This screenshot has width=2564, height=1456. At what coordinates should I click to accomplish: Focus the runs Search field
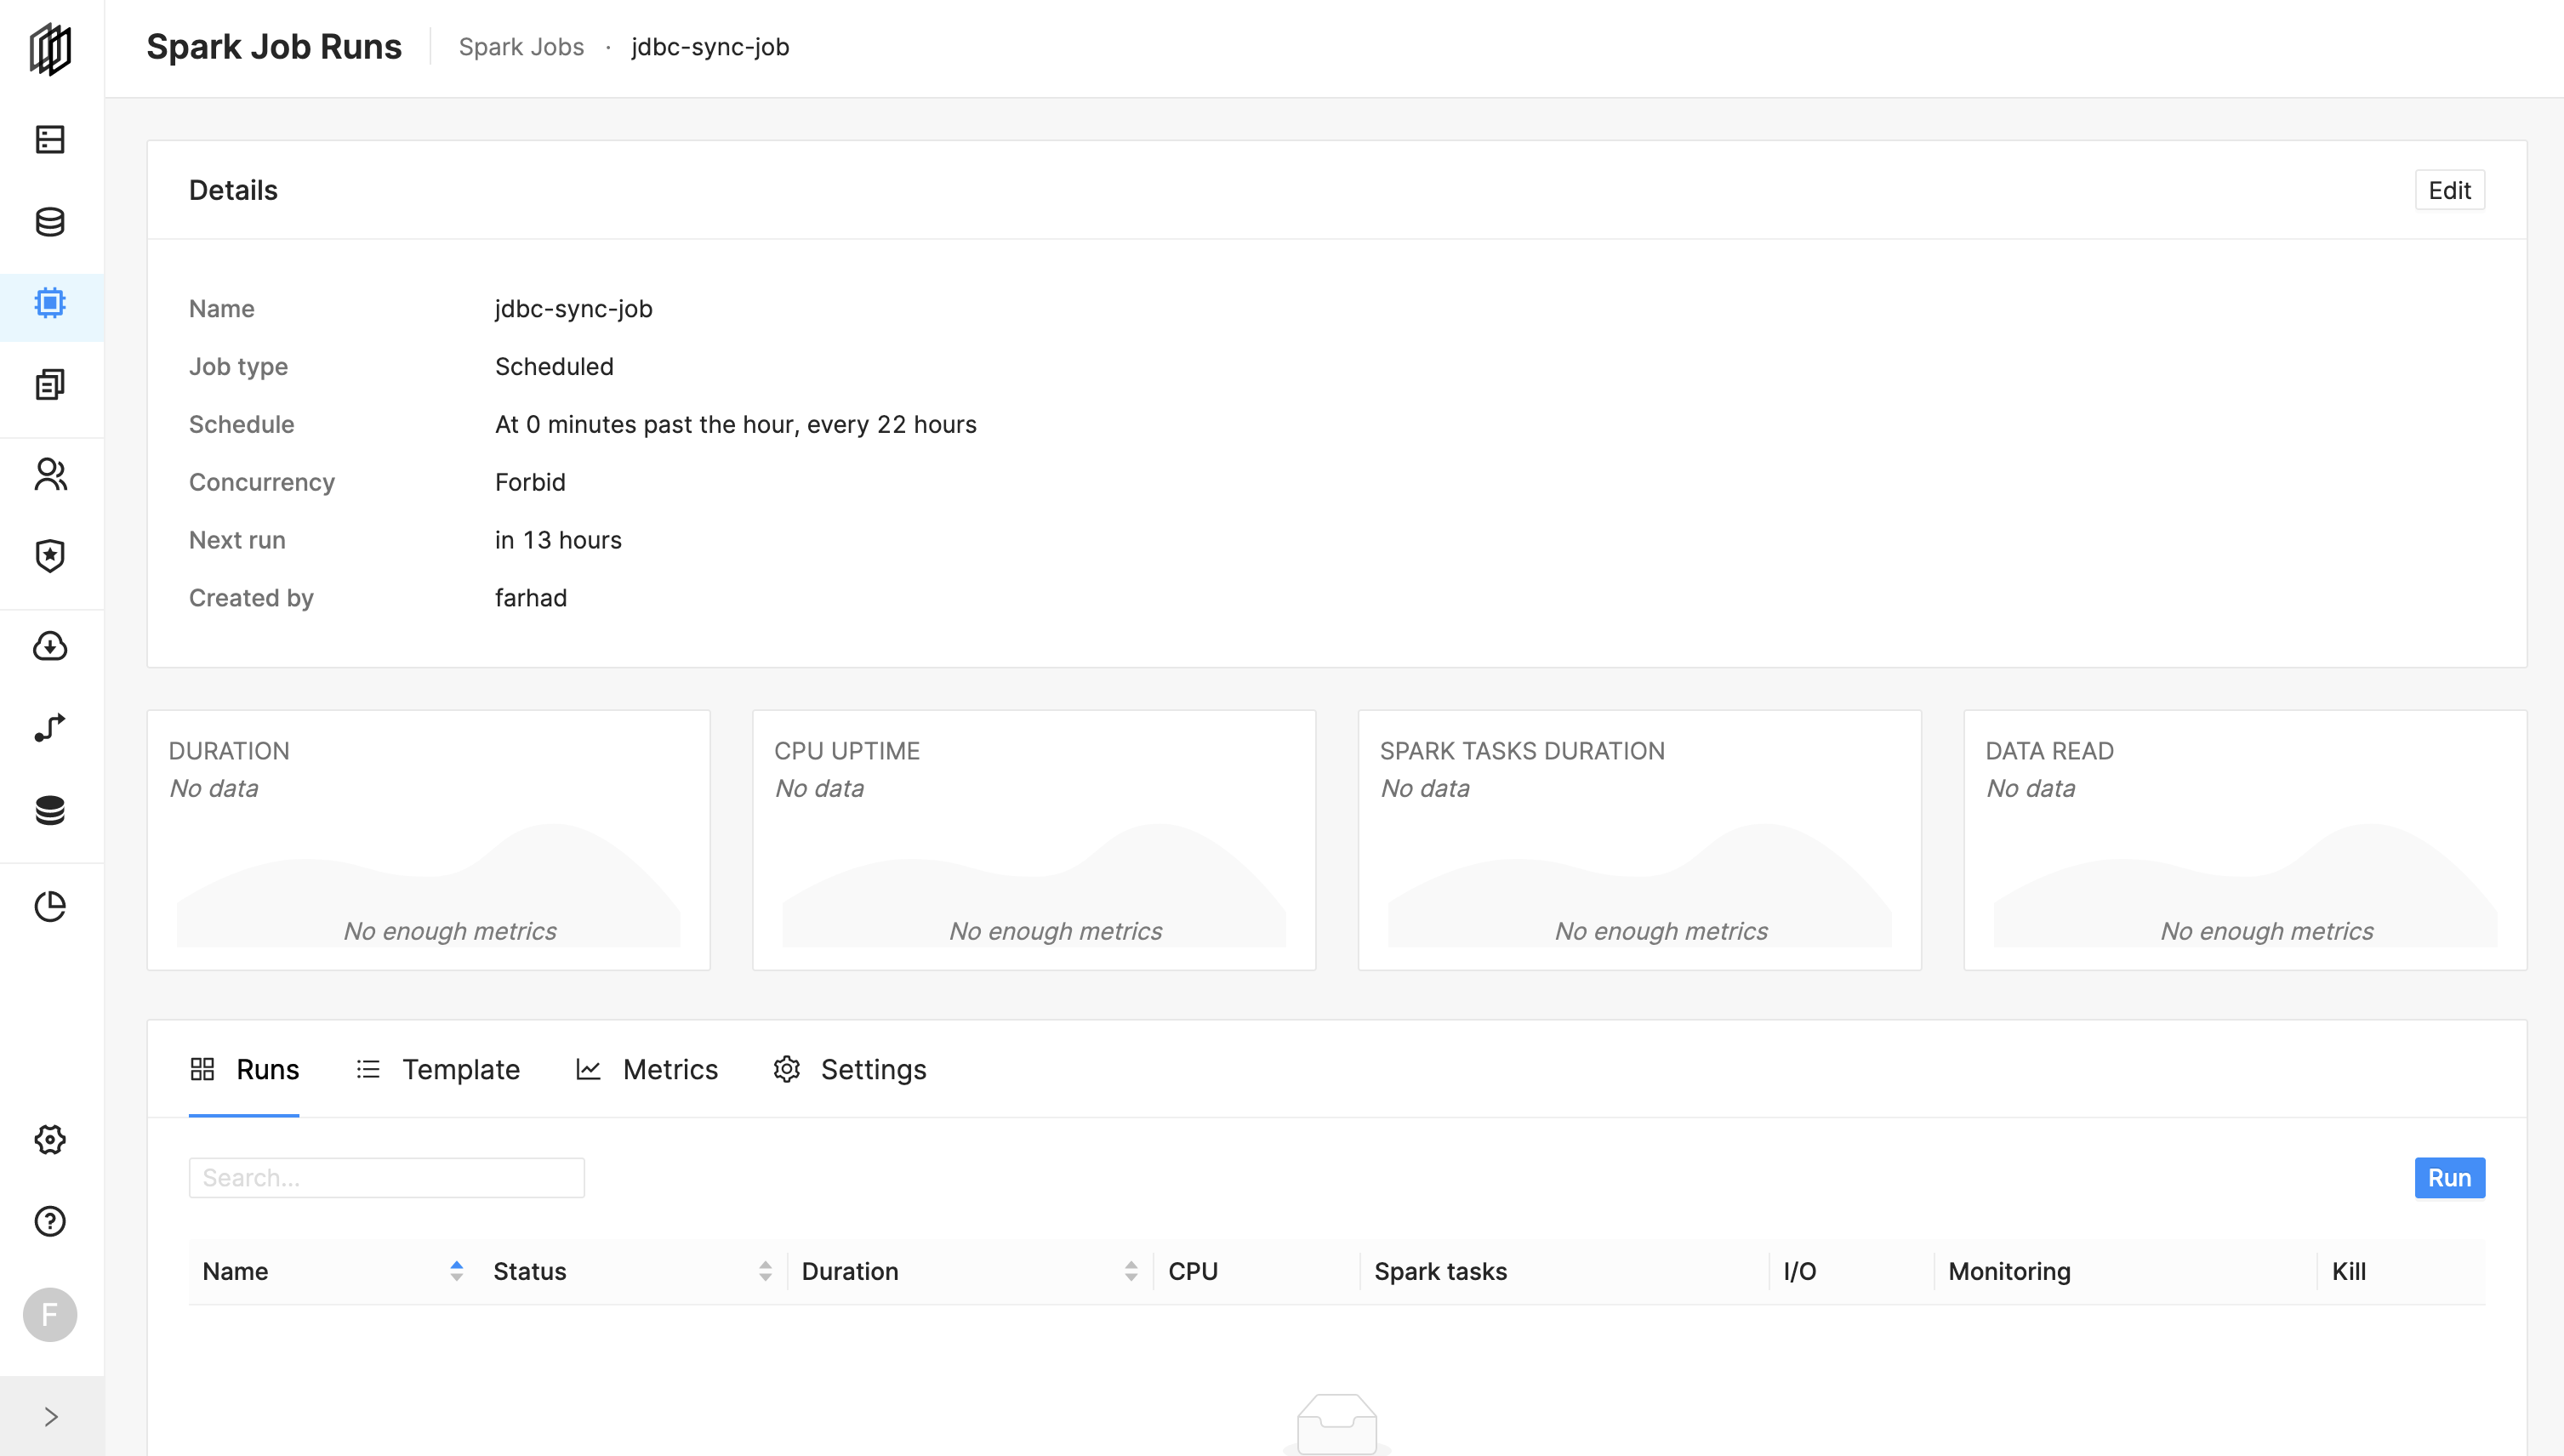(x=386, y=1178)
